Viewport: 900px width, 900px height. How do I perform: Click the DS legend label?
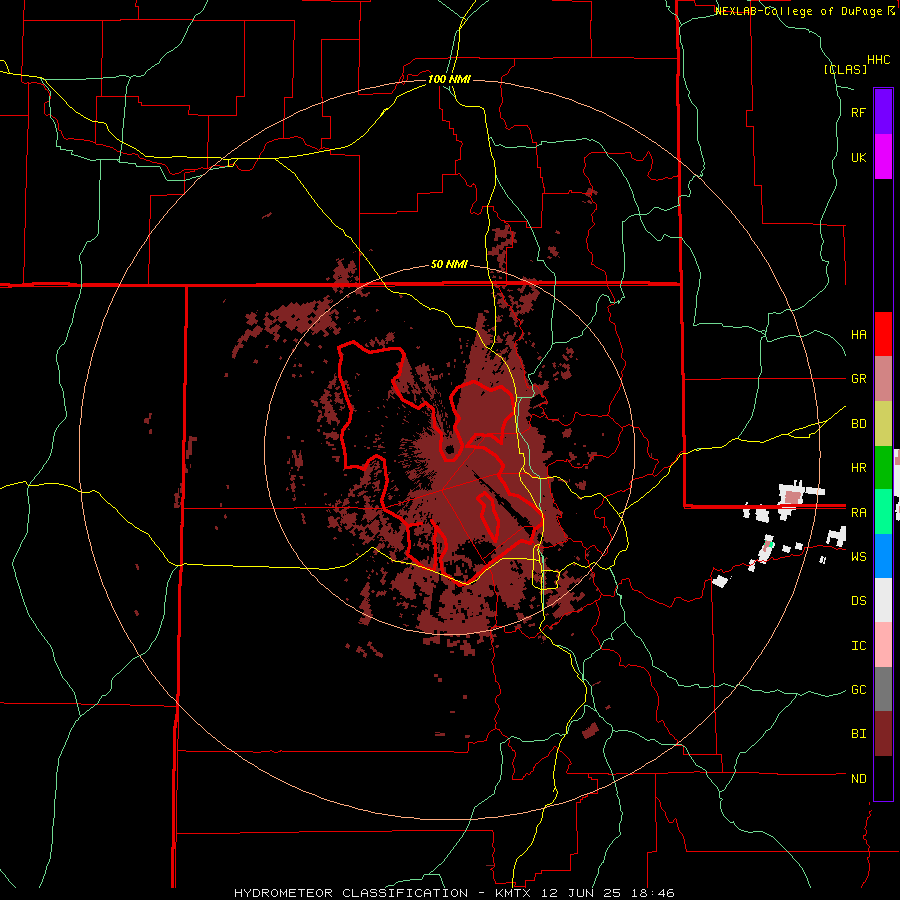(859, 601)
